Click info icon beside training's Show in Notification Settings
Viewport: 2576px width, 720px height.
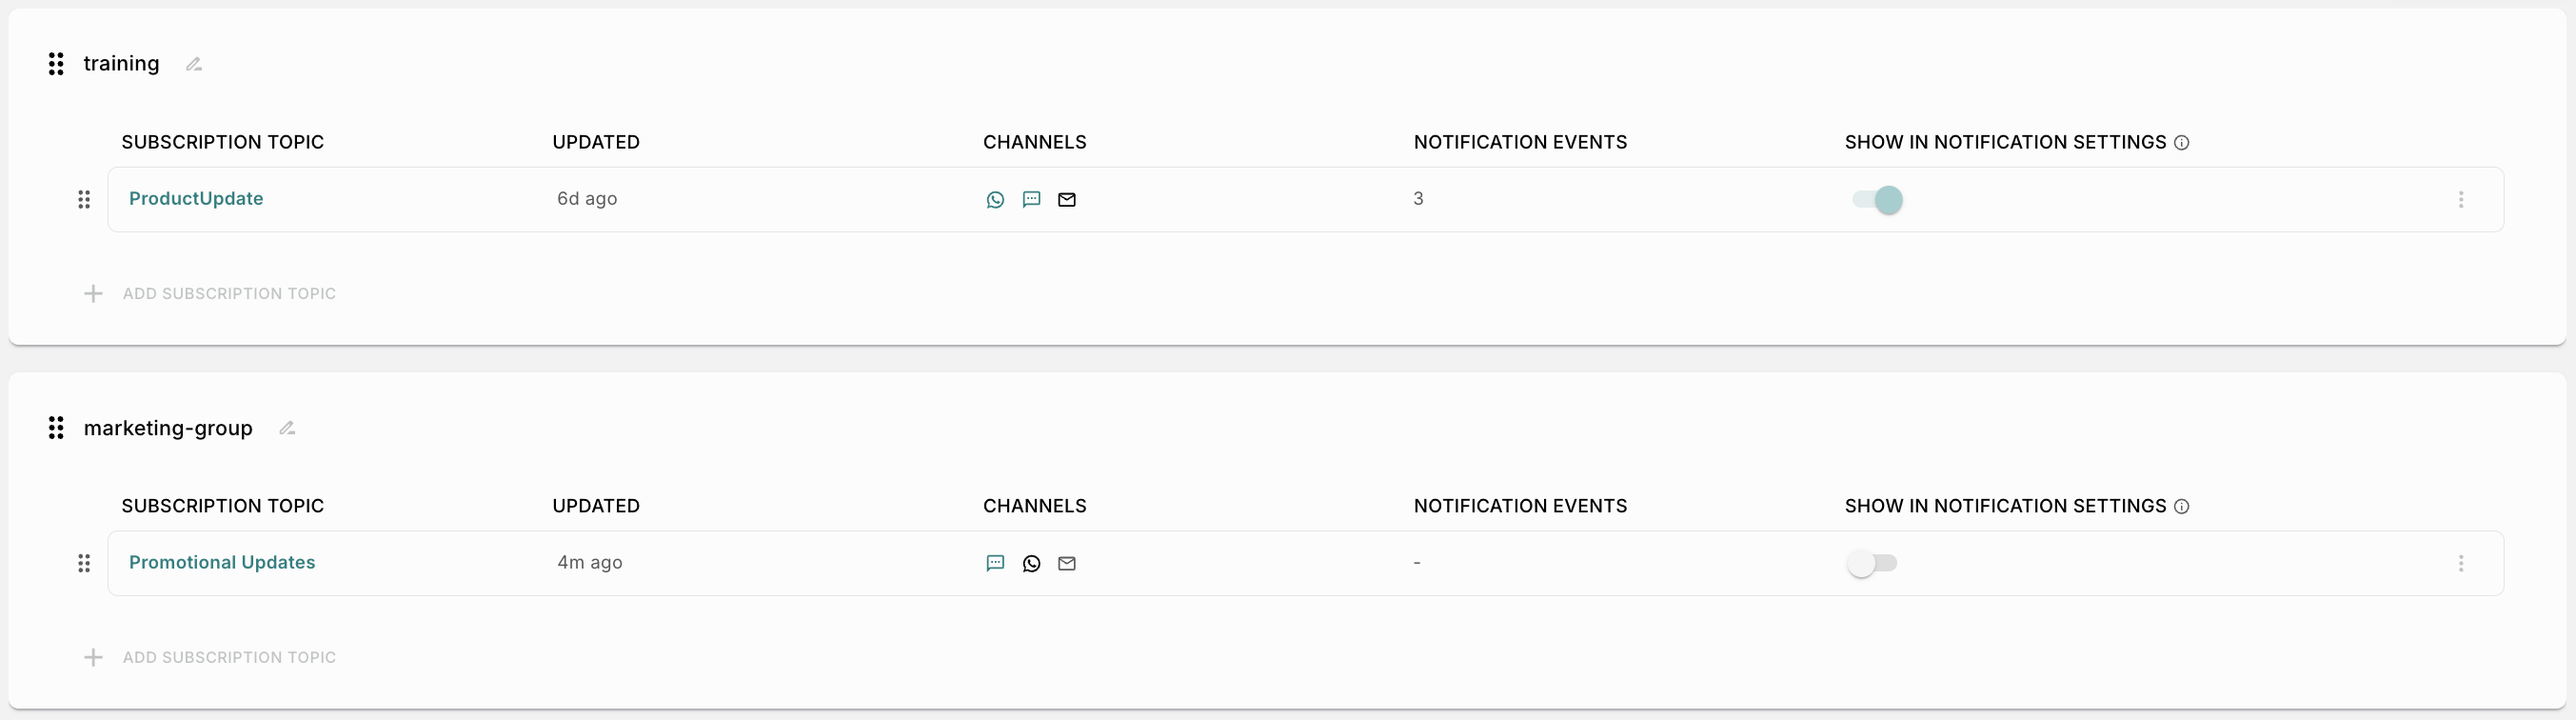point(2182,143)
